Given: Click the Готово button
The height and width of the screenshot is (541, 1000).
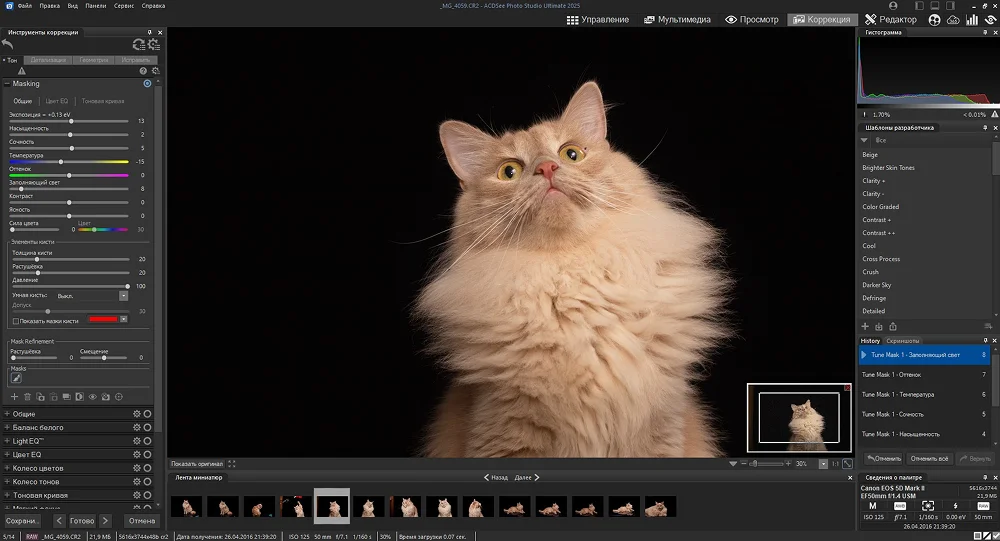Looking at the screenshot, I should 82,521.
